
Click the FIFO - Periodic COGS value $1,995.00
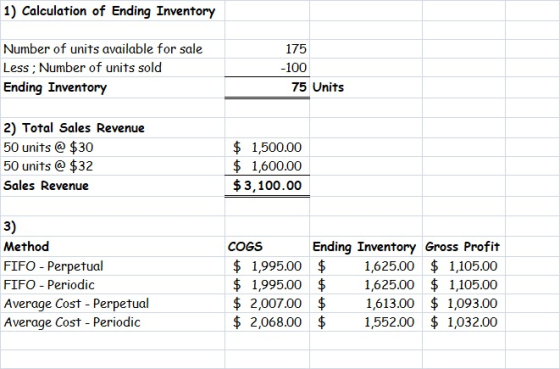[267, 285]
